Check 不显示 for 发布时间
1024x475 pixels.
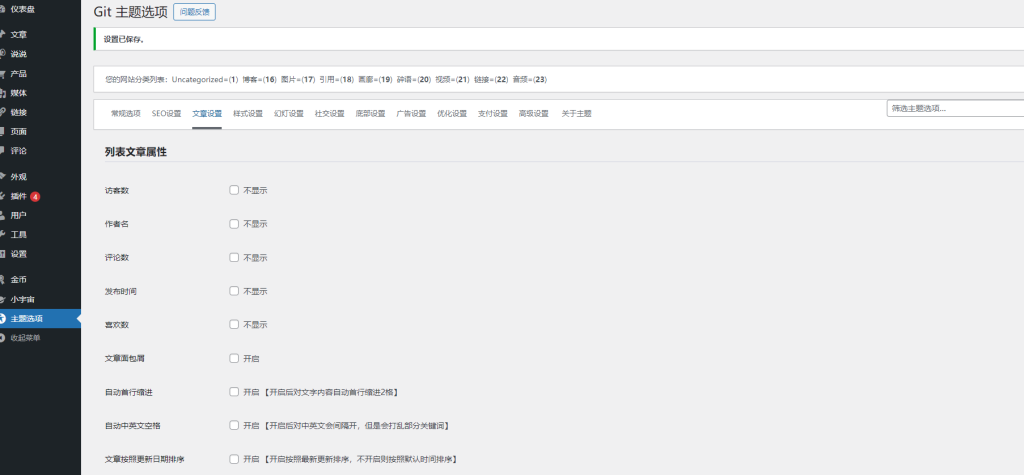pyautogui.click(x=234, y=291)
